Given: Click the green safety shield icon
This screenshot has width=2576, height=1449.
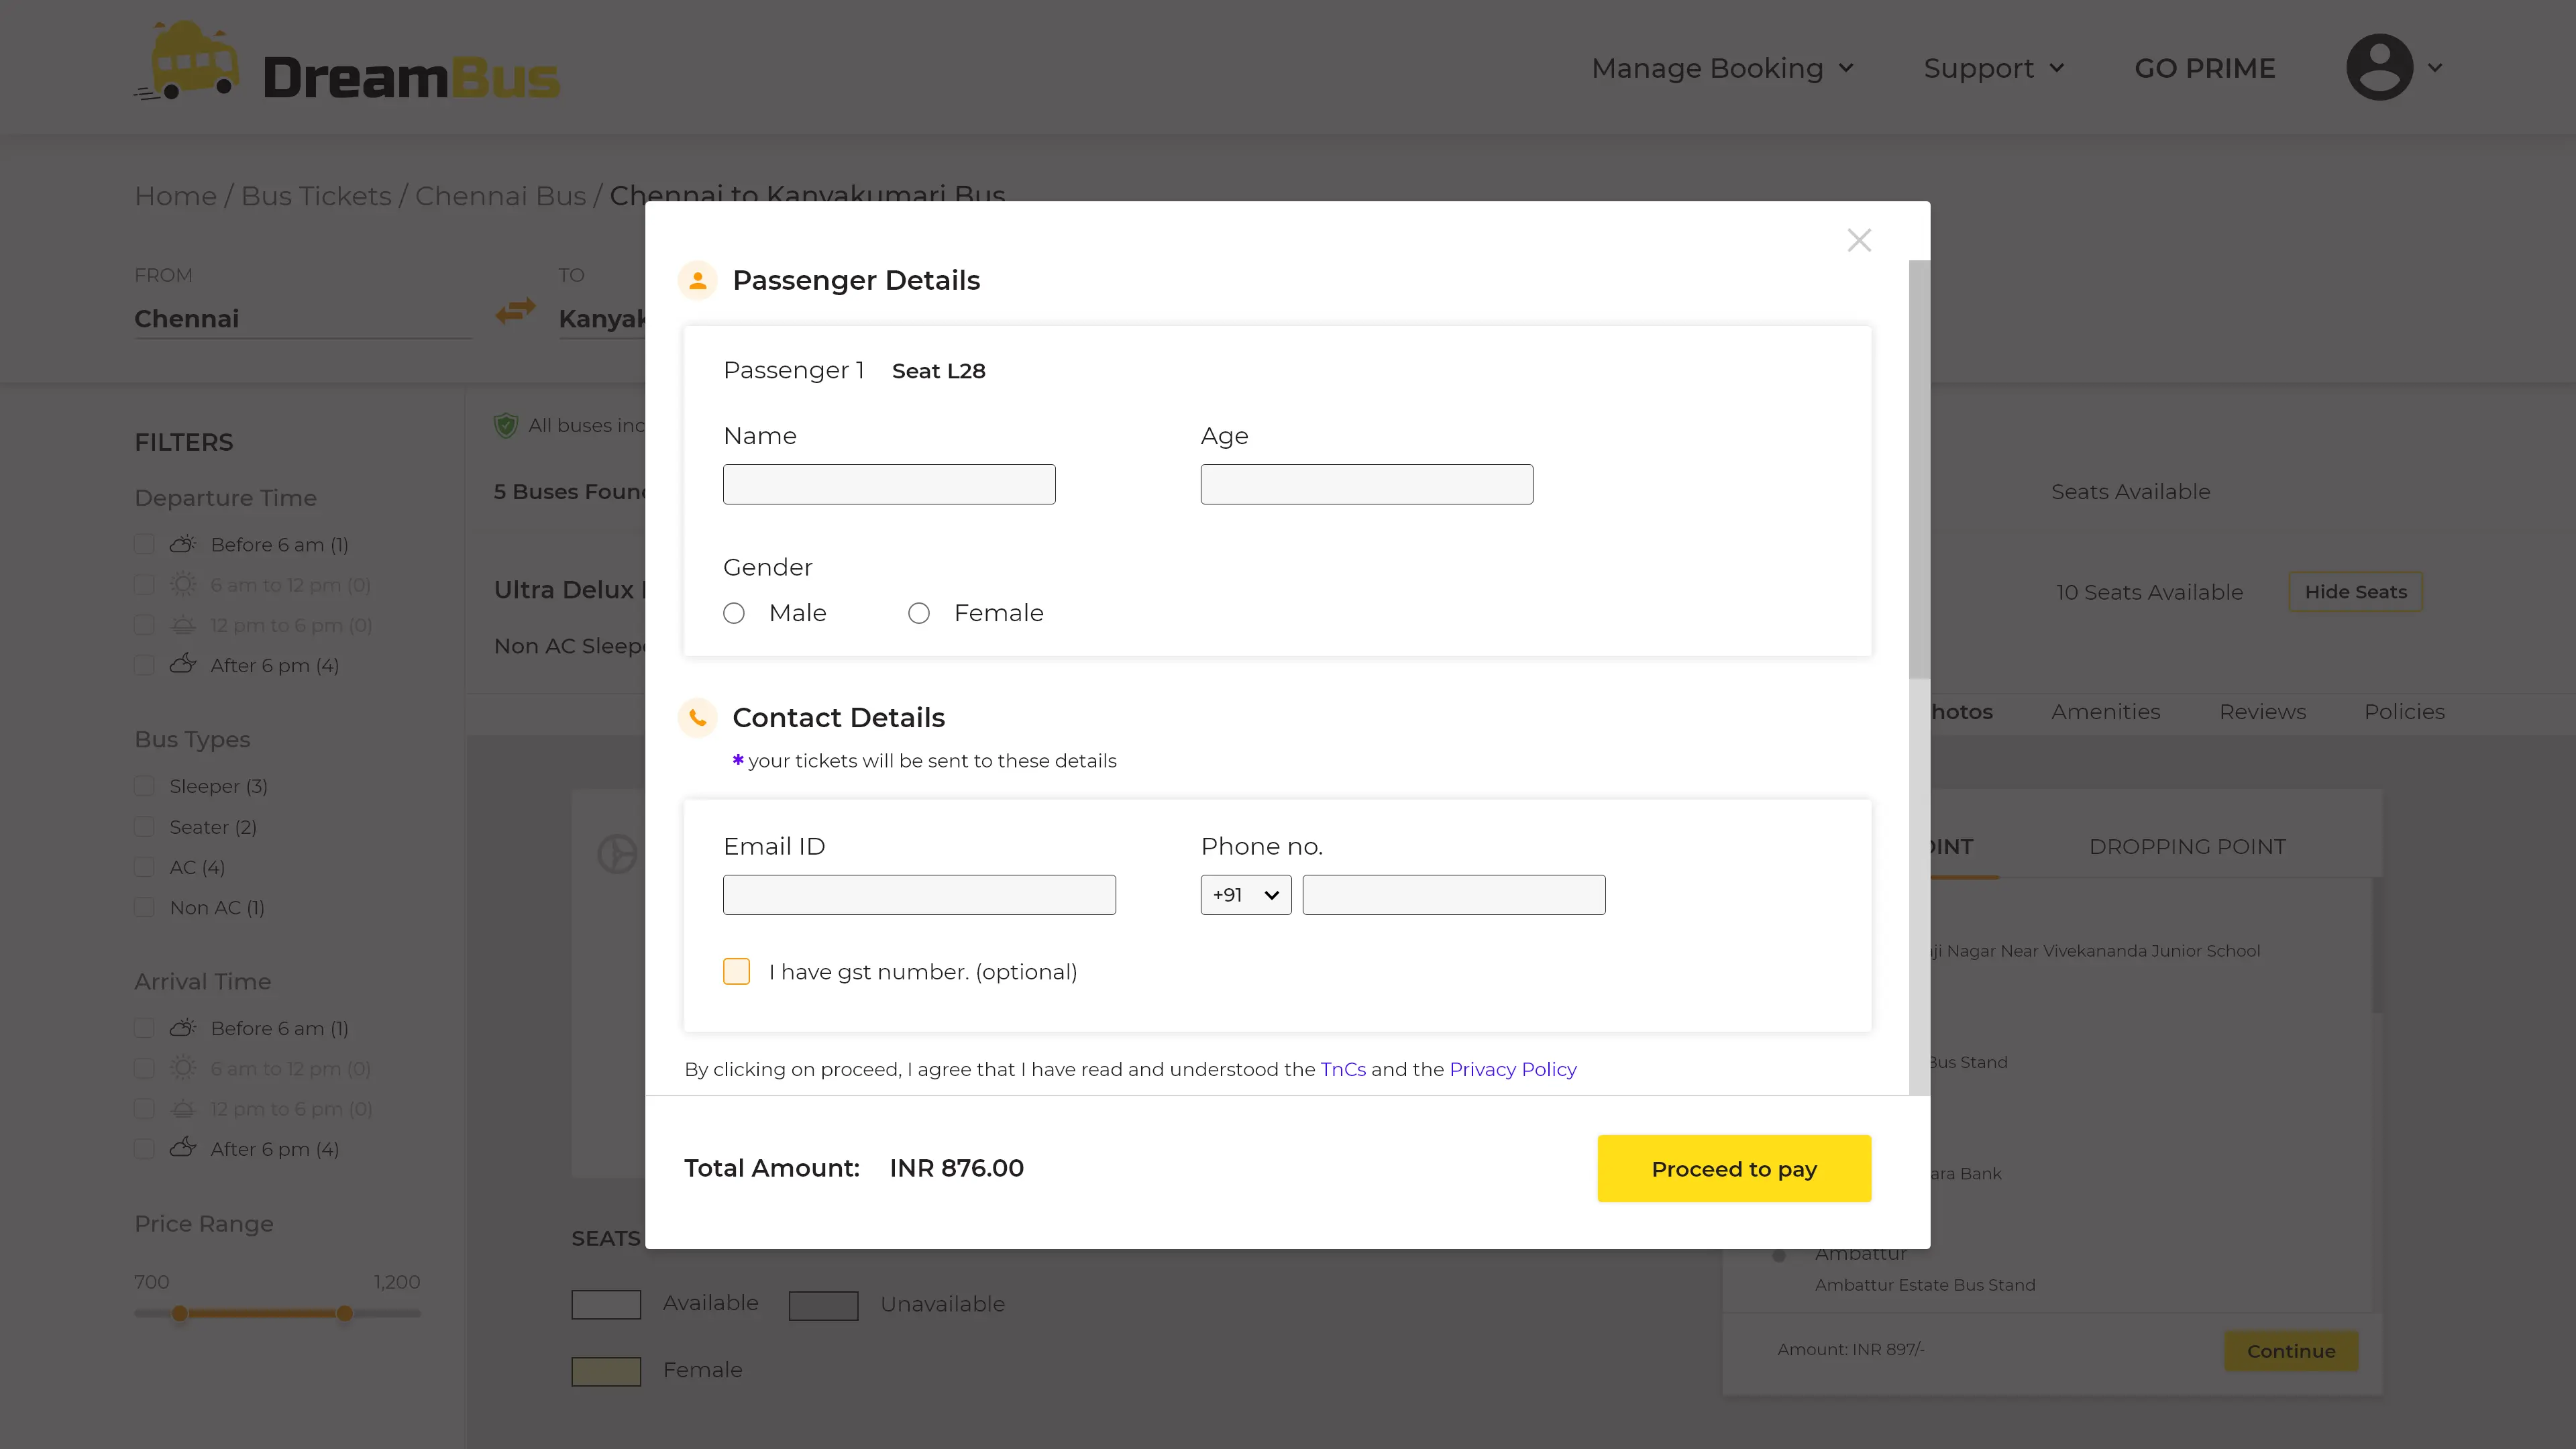Looking at the screenshot, I should click(x=506, y=426).
